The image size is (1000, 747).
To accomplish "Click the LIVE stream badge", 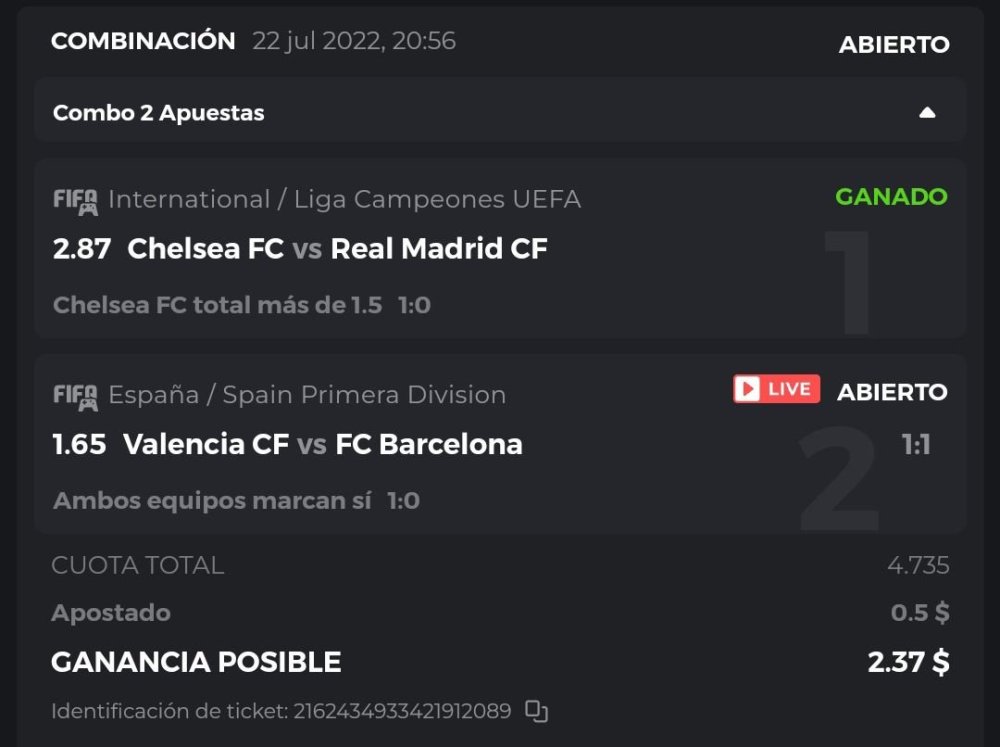I will 776,390.
